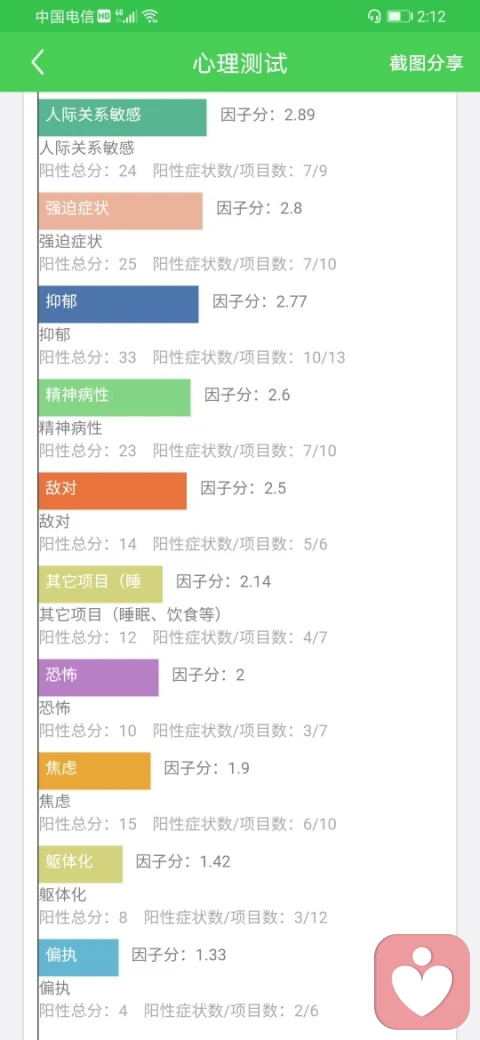Click the 因子分: 2.89 score text

tap(268, 114)
